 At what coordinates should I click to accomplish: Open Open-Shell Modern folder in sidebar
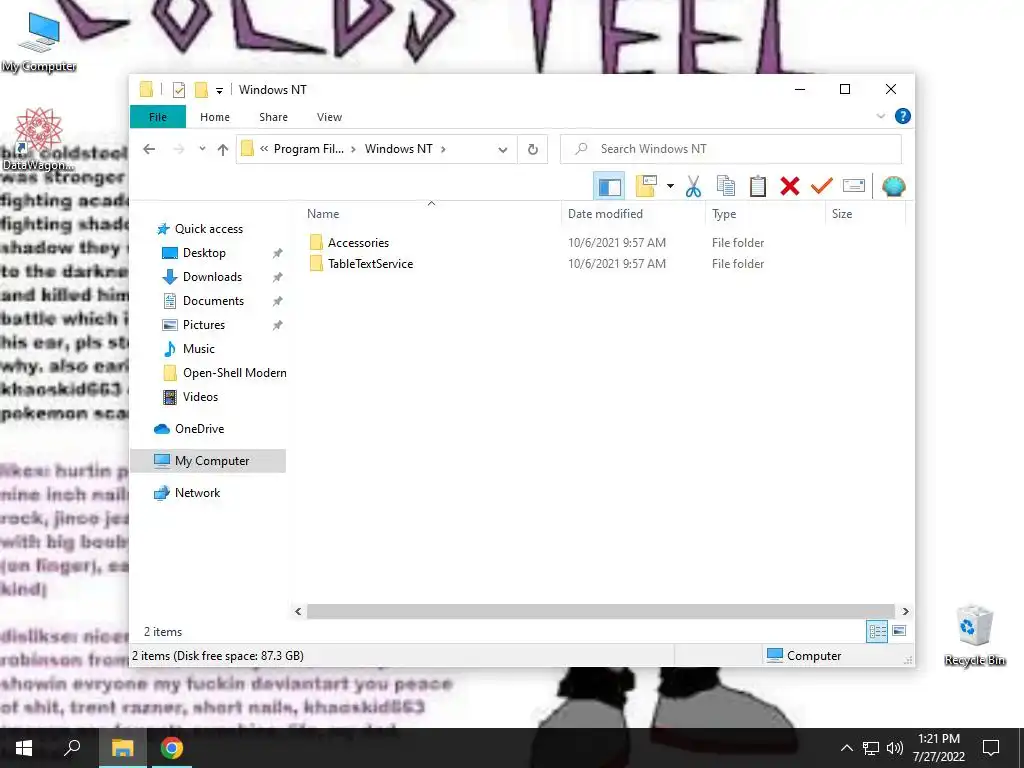click(234, 373)
